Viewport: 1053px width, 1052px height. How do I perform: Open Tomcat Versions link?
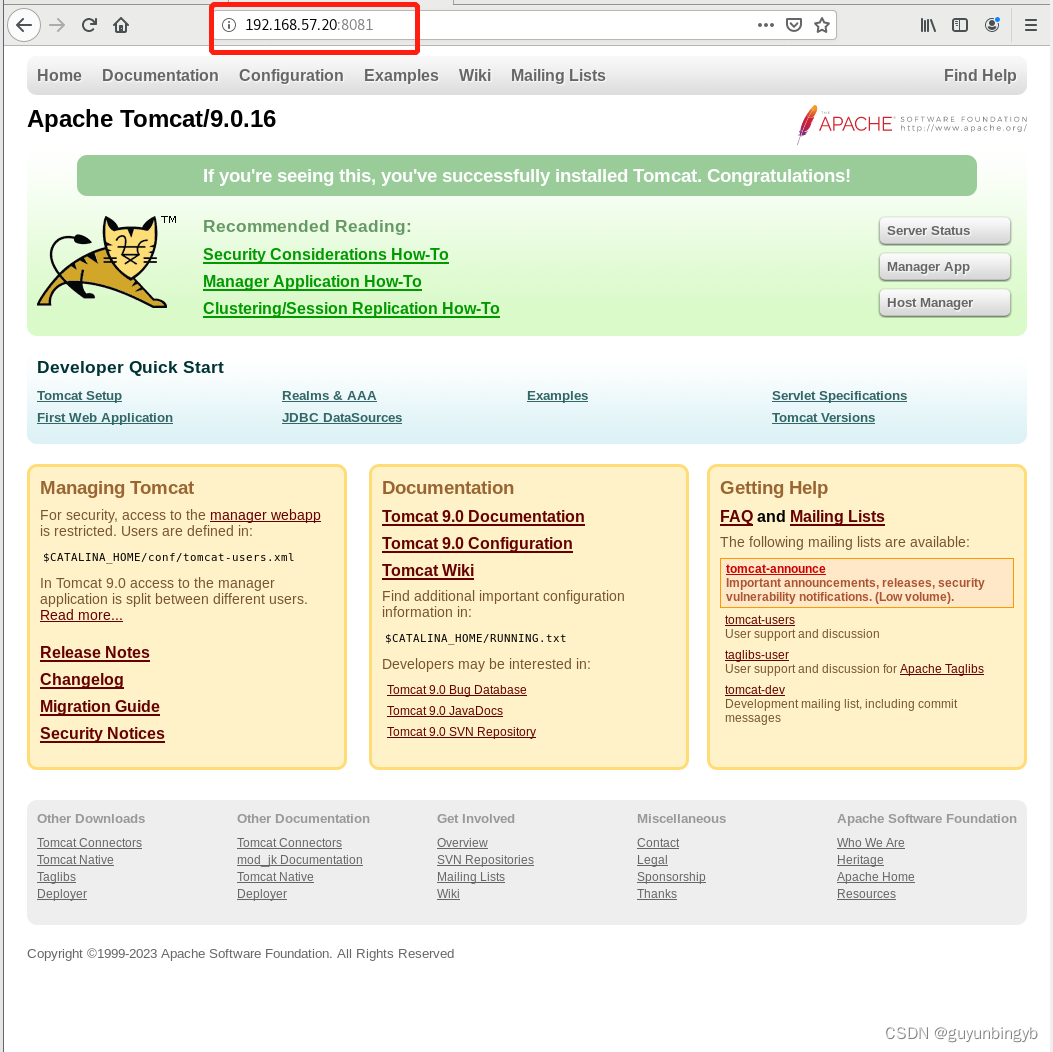pos(823,418)
